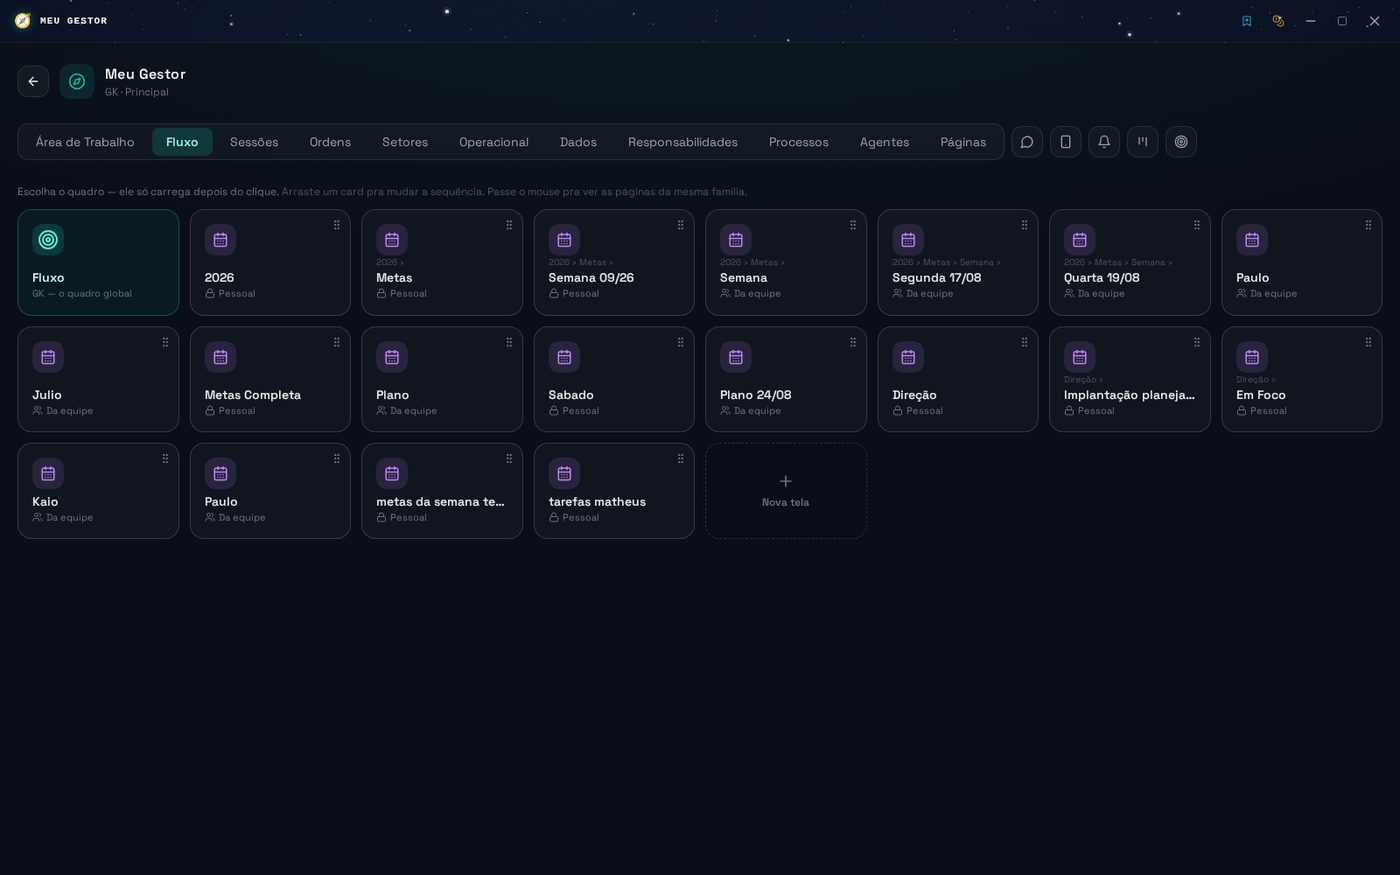The width and height of the screenshot is (1400, 875).
Task: Open notifications bell icon
Action: [x=1104, y=142]
